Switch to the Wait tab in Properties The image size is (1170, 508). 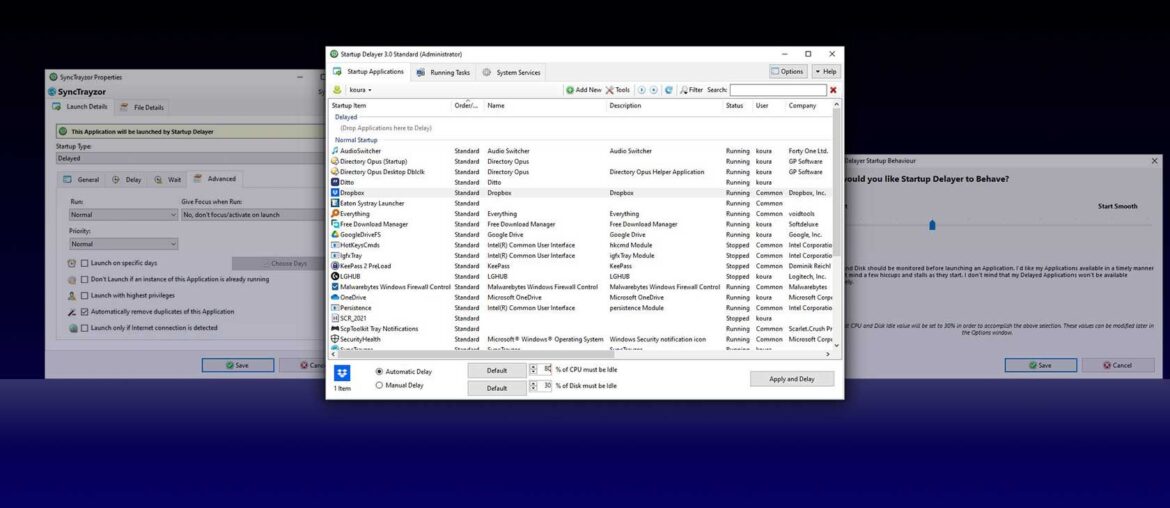[x=167, y=180]
